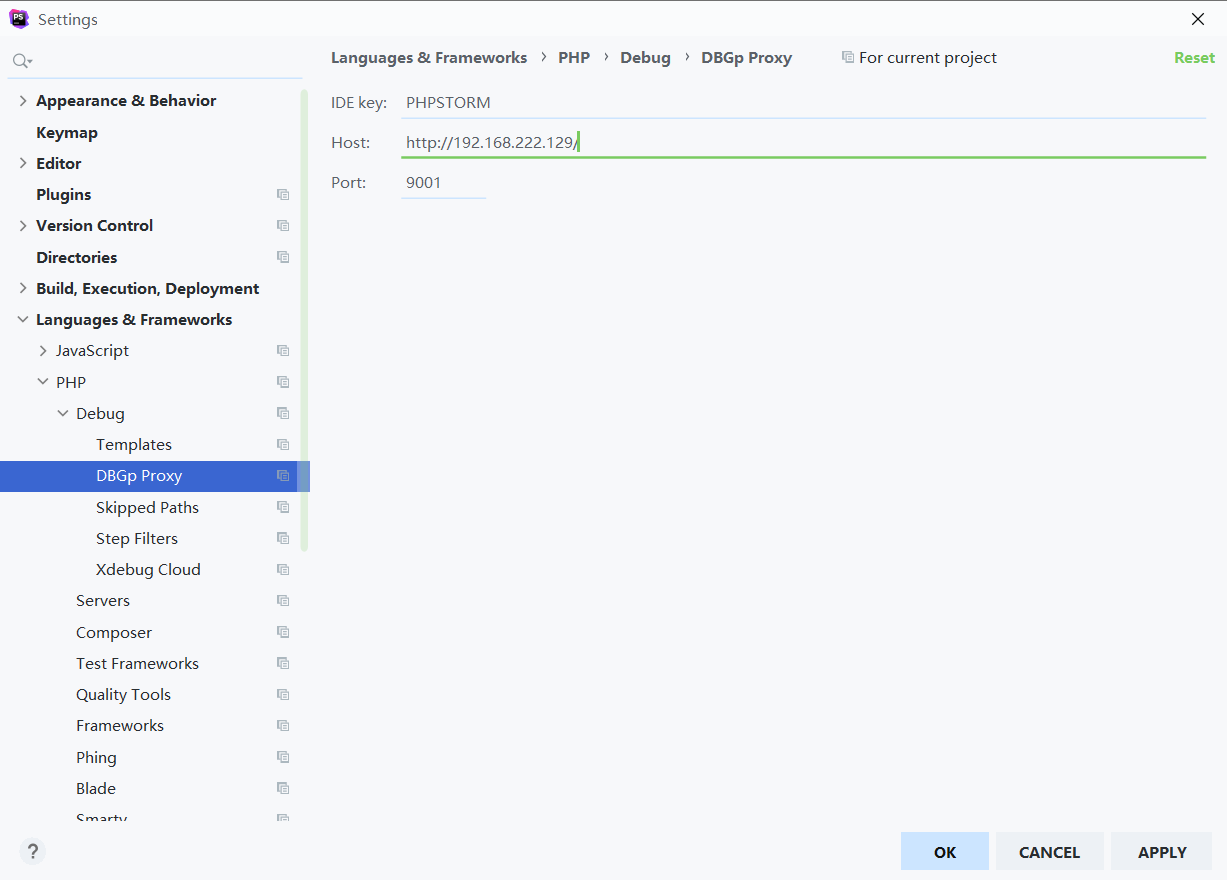
Task: Click the APPLY button
Action: (1162, 852)
